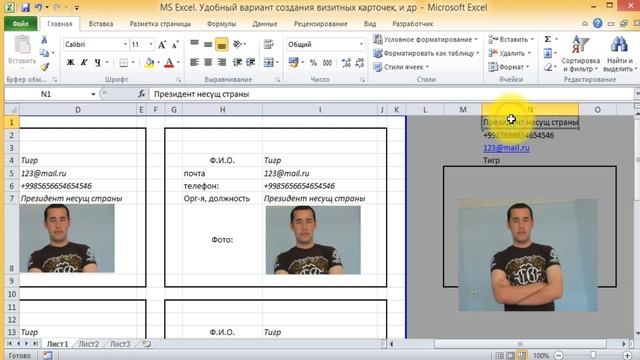640x360 pixels.
Task: Click the decrease decimal icon
Action: pyautogui.click(x=360, y=62)
